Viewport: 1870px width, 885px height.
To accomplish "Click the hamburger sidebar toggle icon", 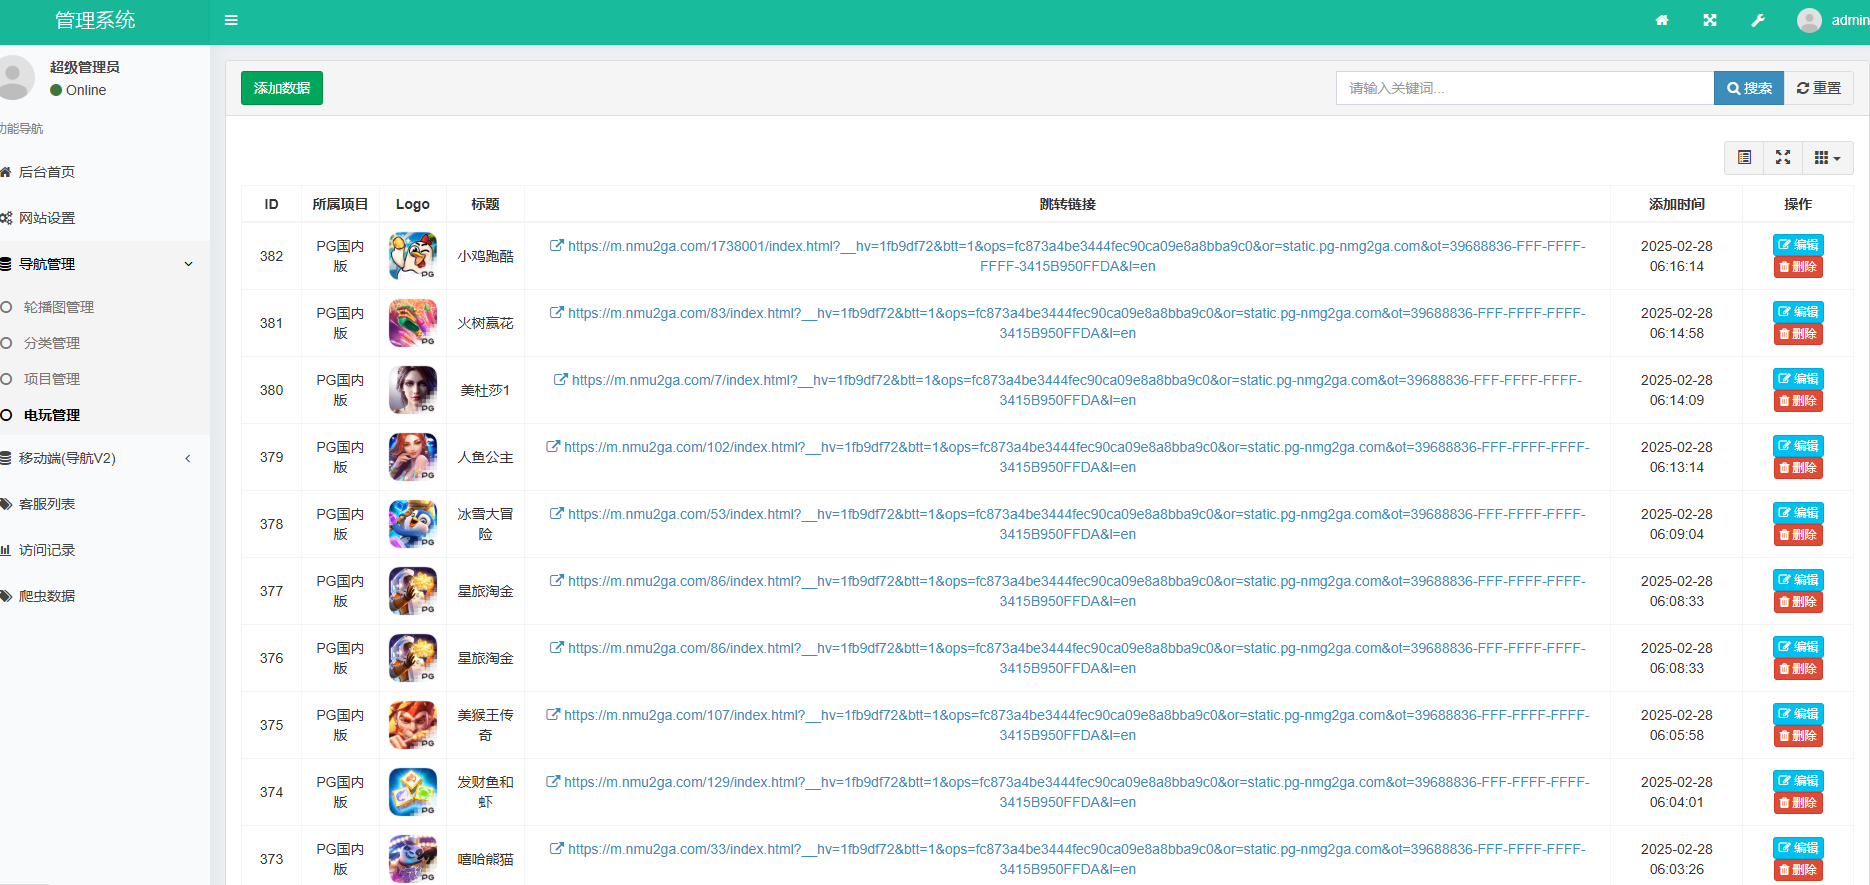I will click(231, 20).
